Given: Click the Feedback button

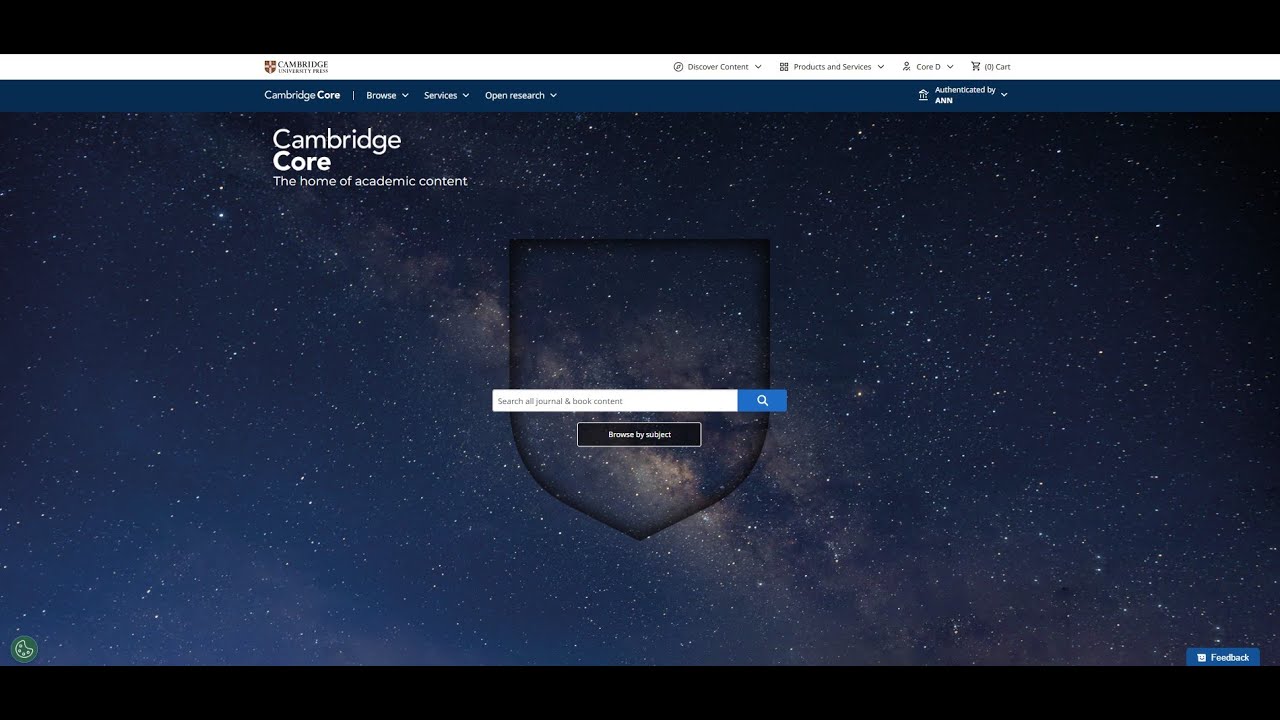Looking at the screenshot, I should 1223,657.
